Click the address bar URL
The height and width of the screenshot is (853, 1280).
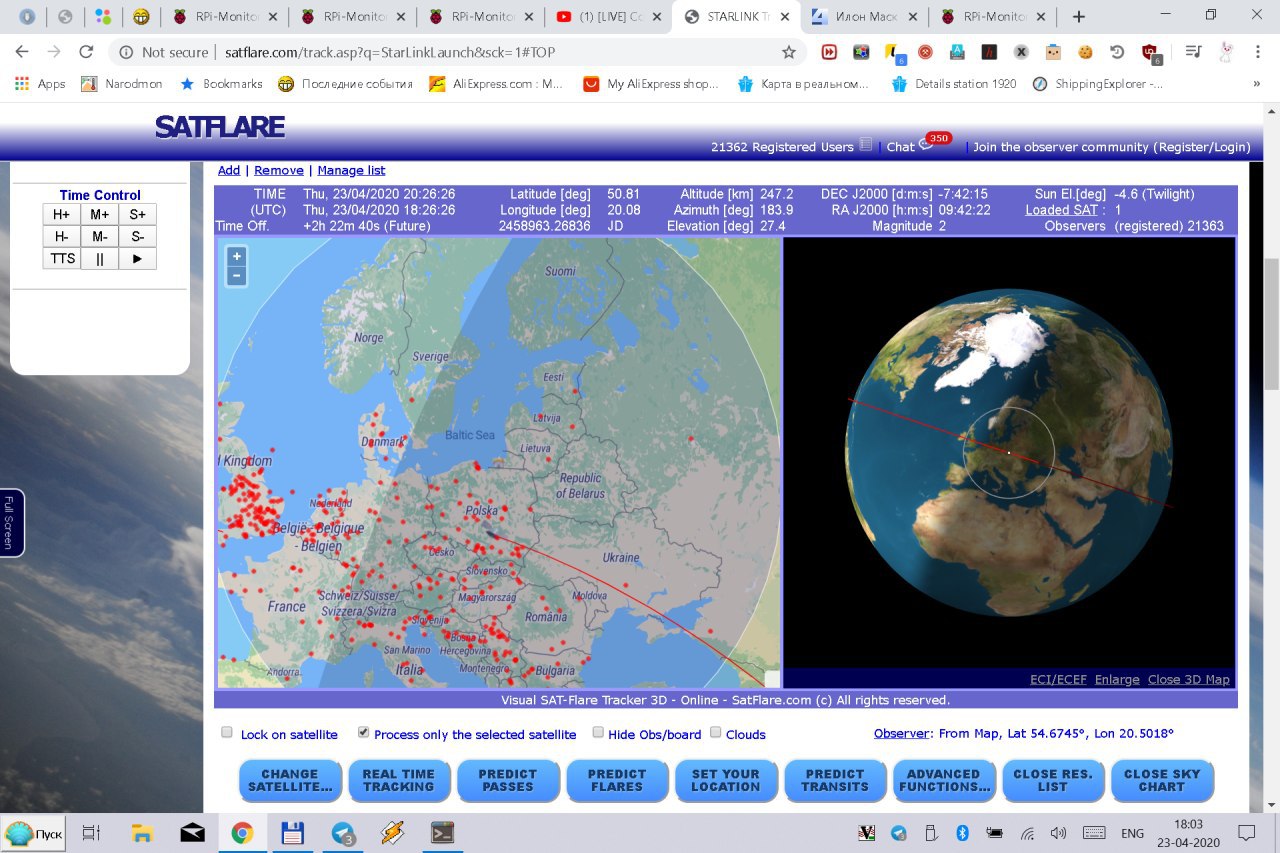coord(390,52)
